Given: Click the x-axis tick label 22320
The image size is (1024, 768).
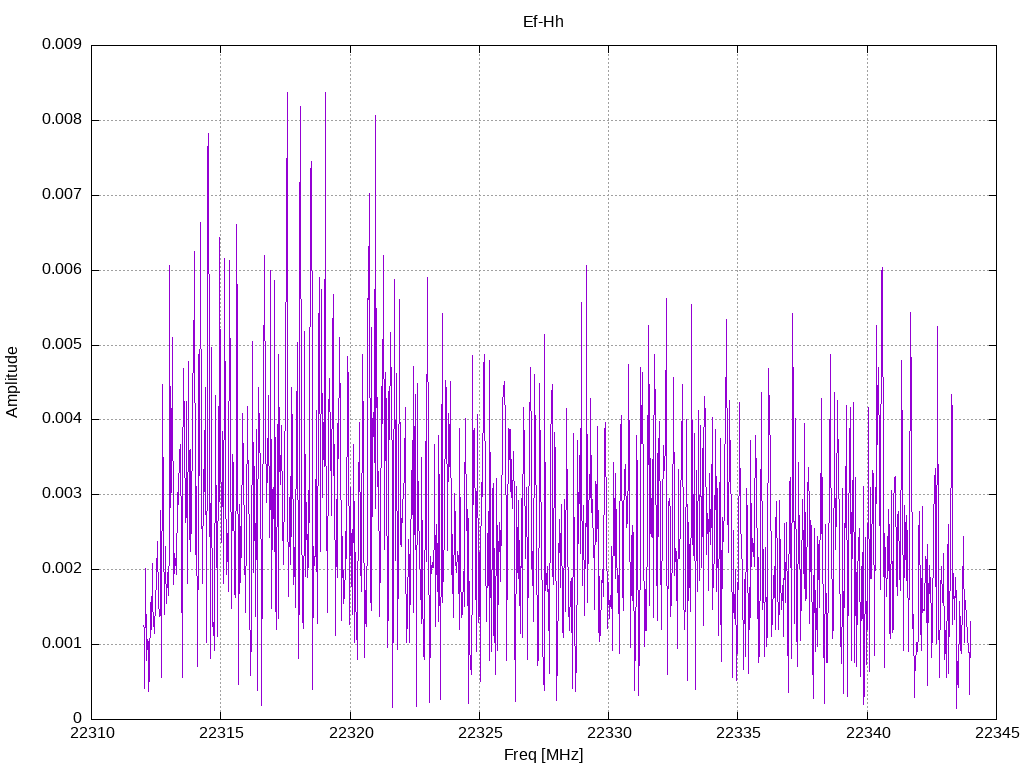Looking at the screenshot, I should [351, 733].
